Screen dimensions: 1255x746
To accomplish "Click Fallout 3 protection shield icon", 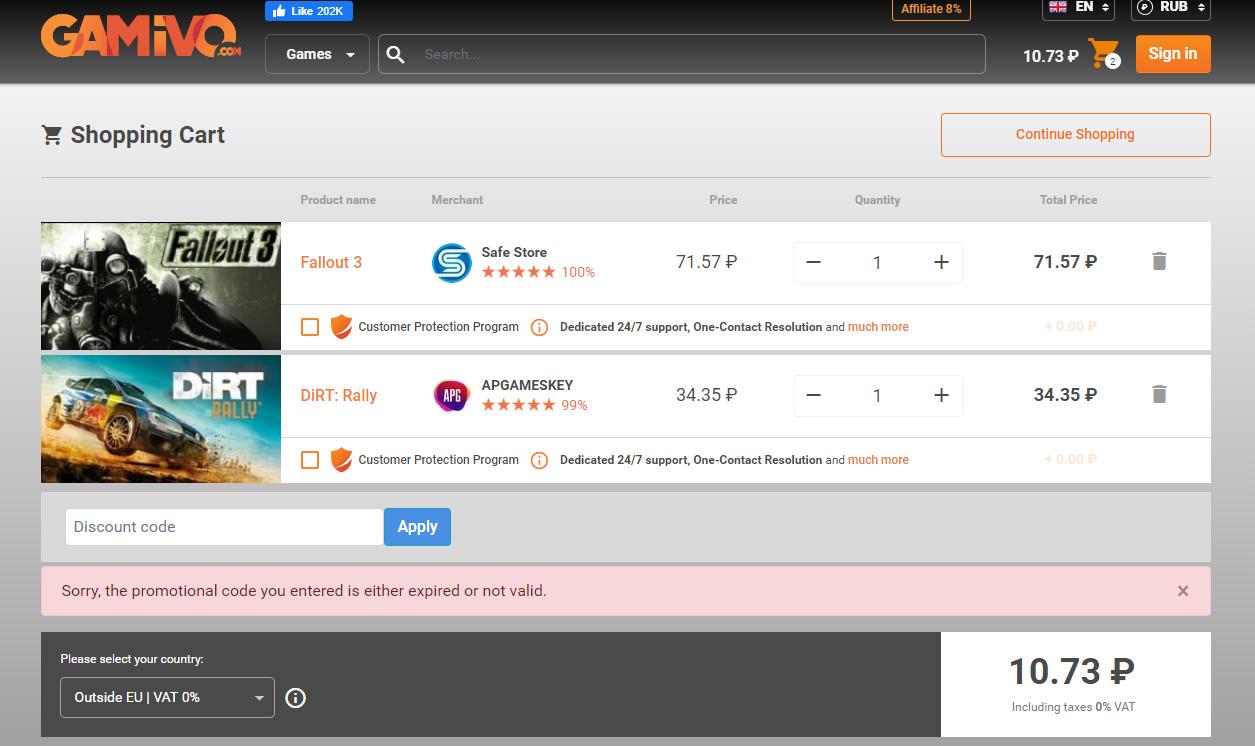I will click(341, 327).
